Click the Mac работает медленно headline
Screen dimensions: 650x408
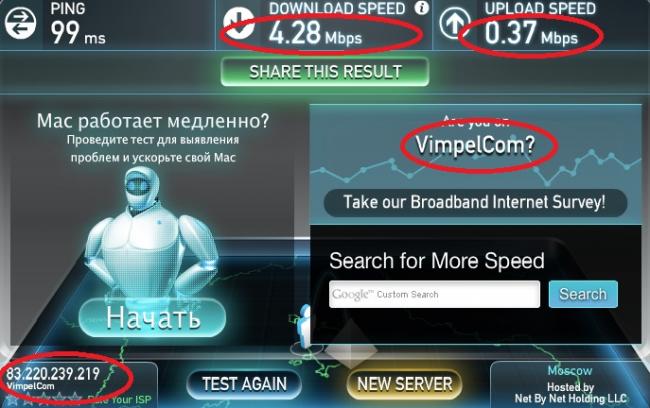pyautogui.click(x=153, y=121)
